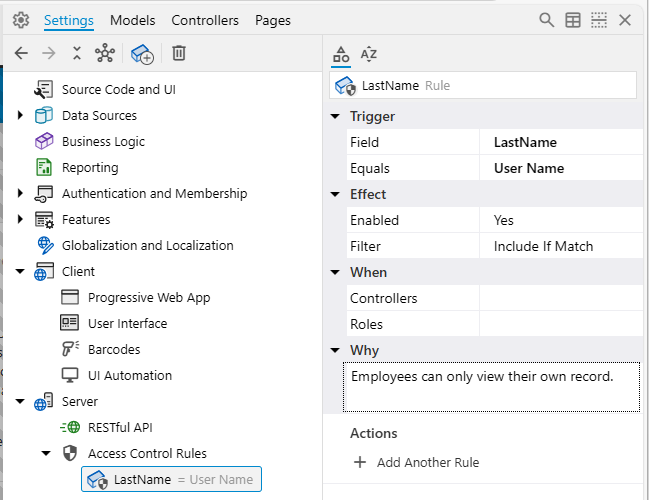
Task: Switch to categorized properties view
Action: coord(341,55)
